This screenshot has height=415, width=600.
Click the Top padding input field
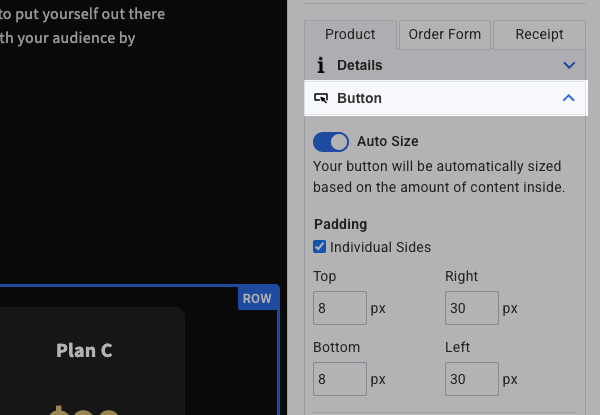340,308
